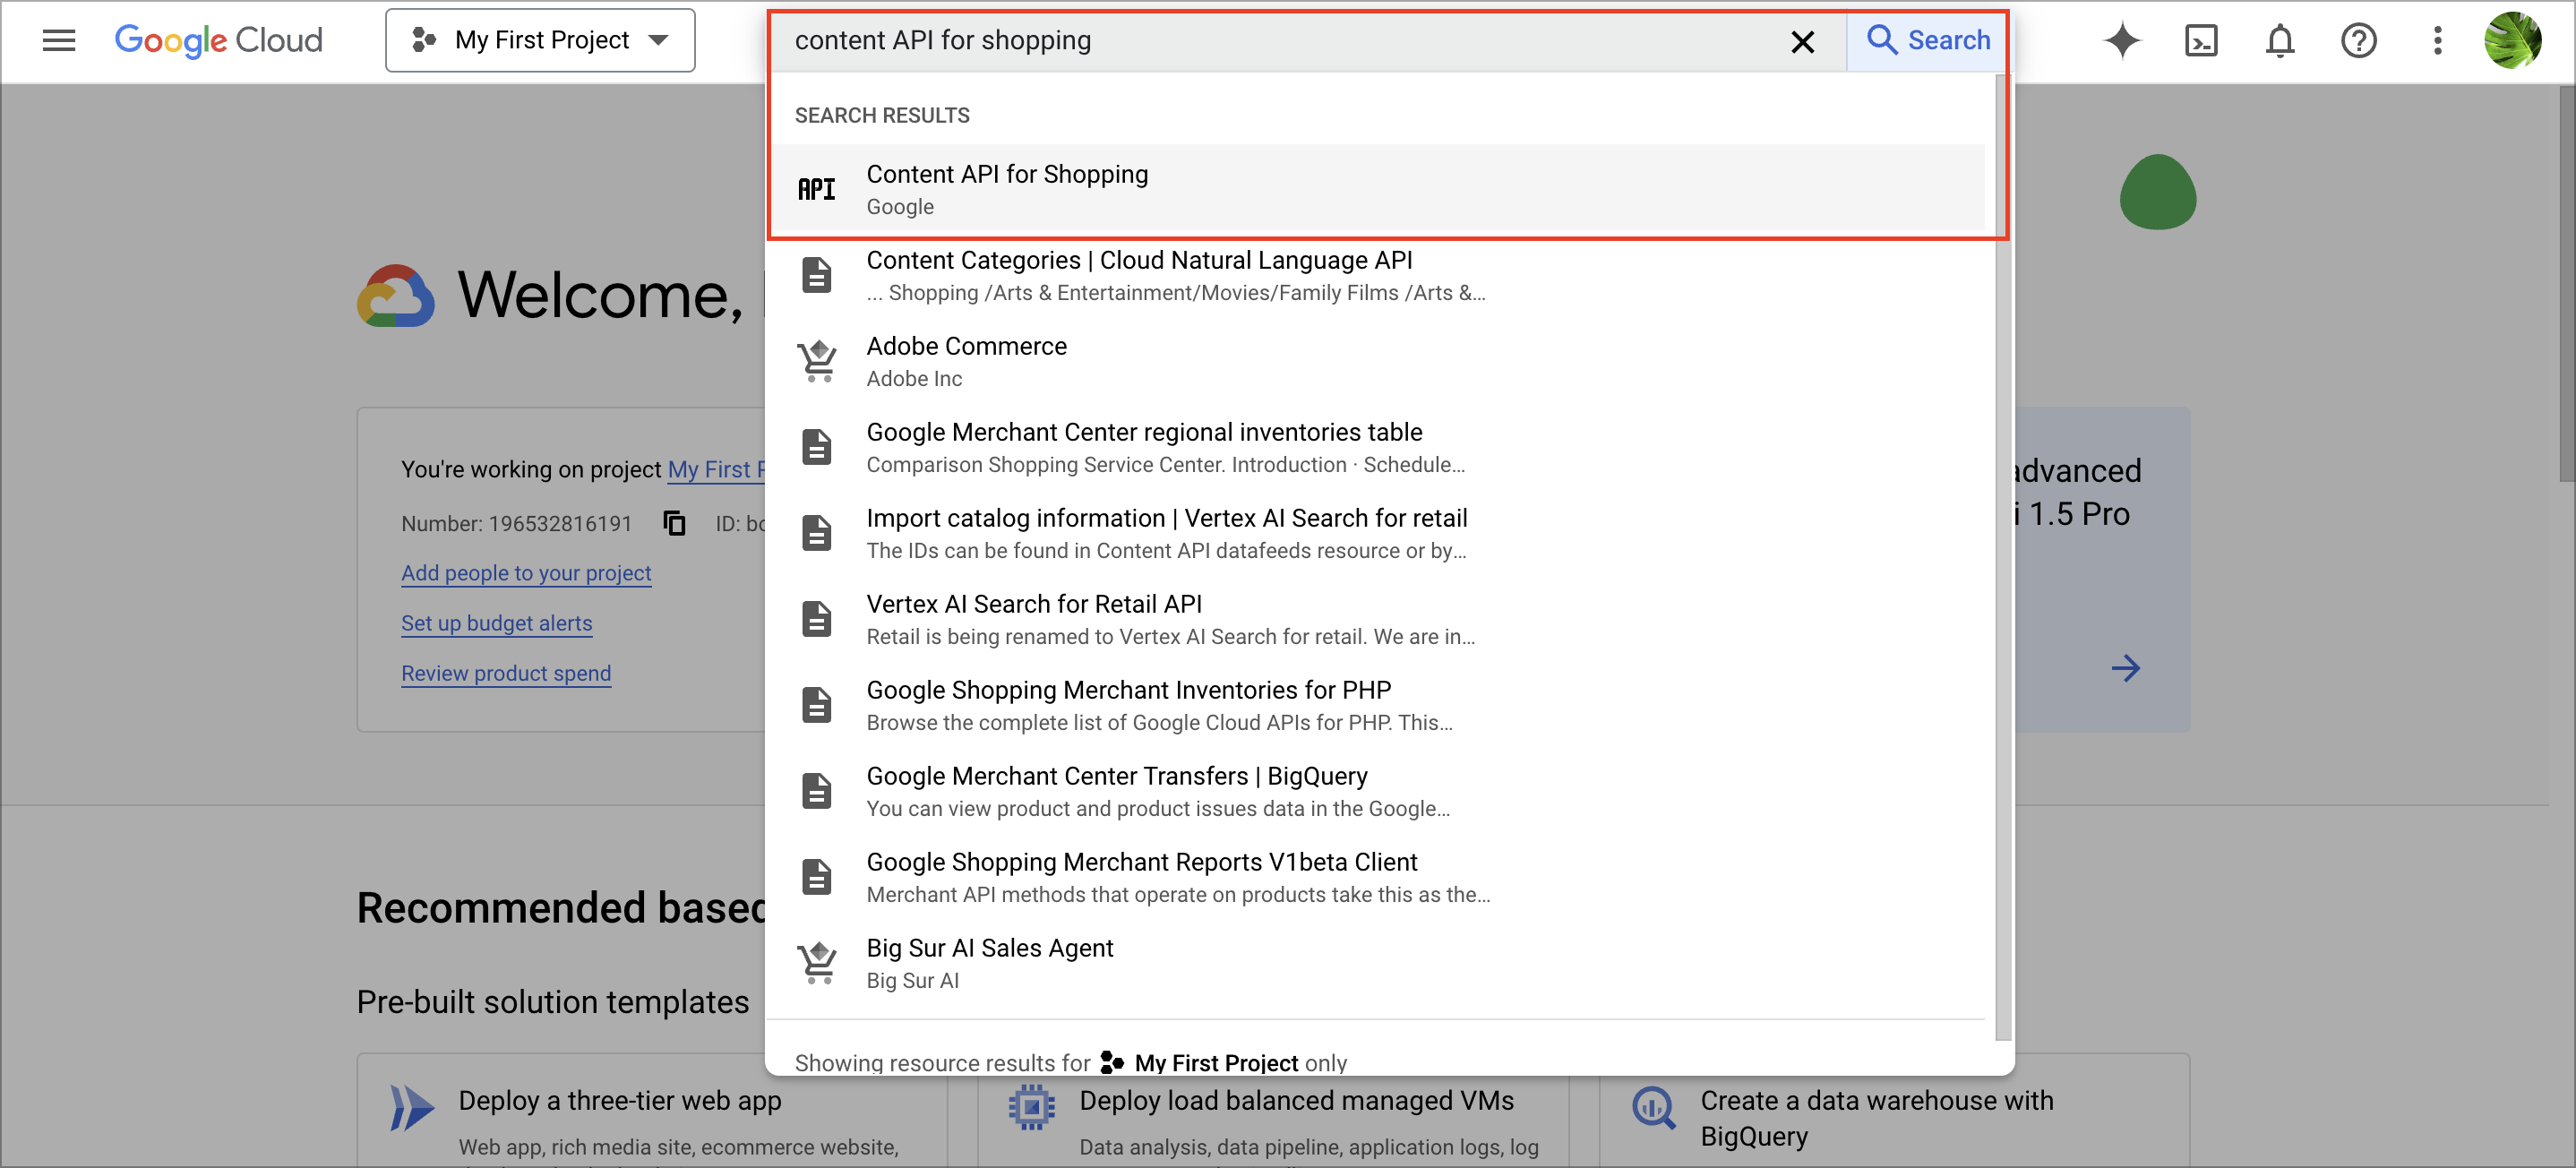Click Review product spend link
Image resolution: width=2576 pixels, height=1168 pixels.
click(506, 673)
